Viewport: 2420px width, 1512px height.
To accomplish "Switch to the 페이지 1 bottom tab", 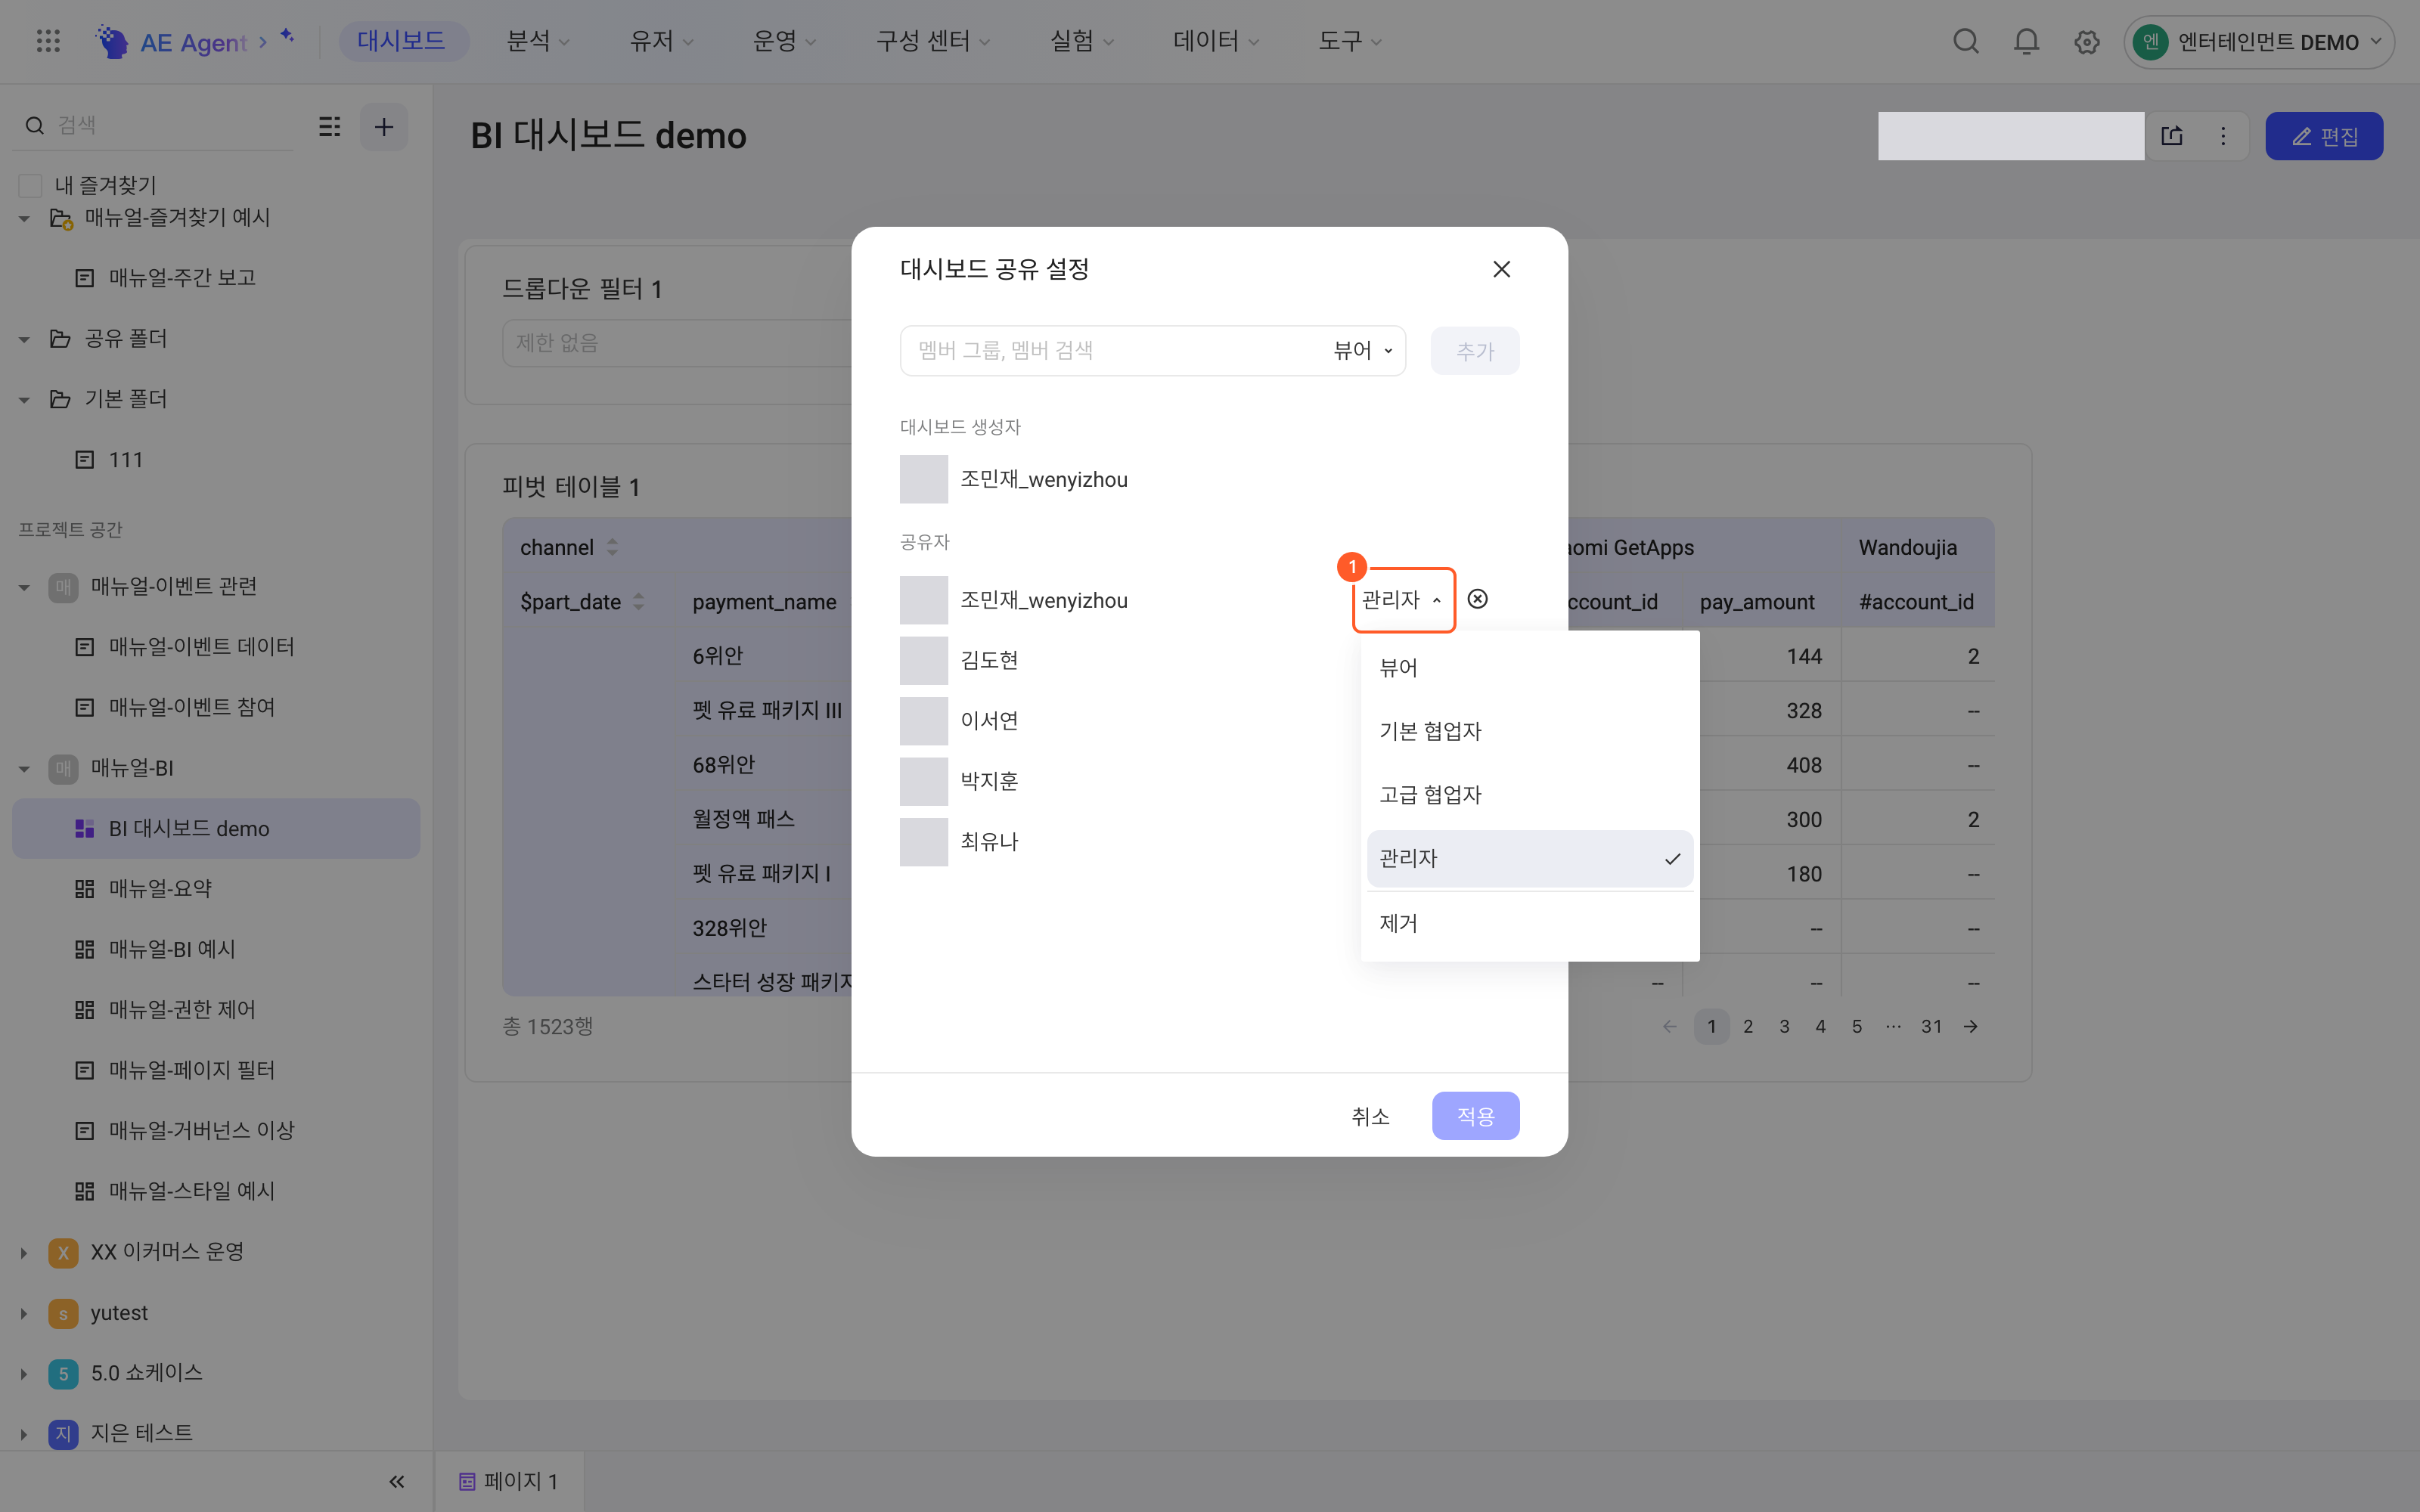I will coord(509,1481).
